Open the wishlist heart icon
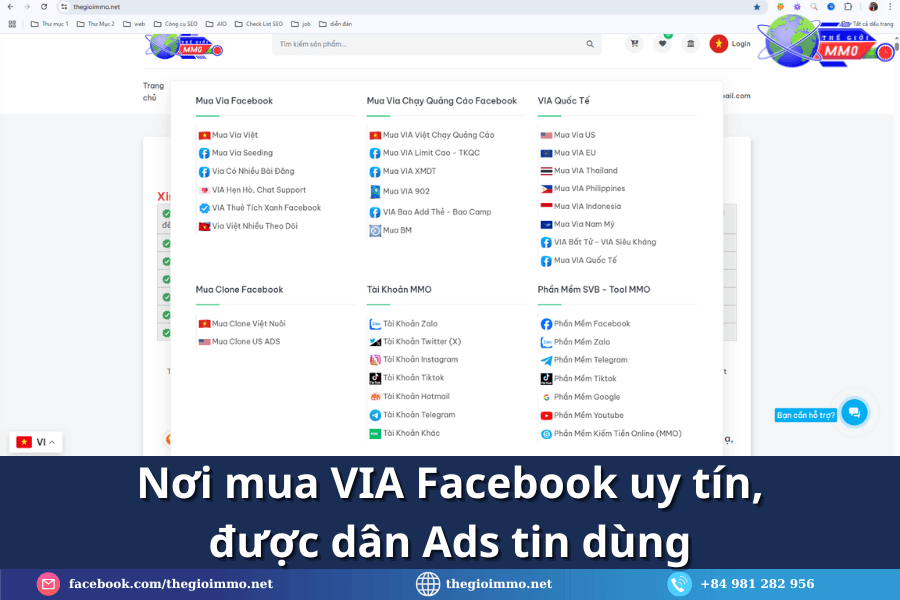 tap(662, 43)
